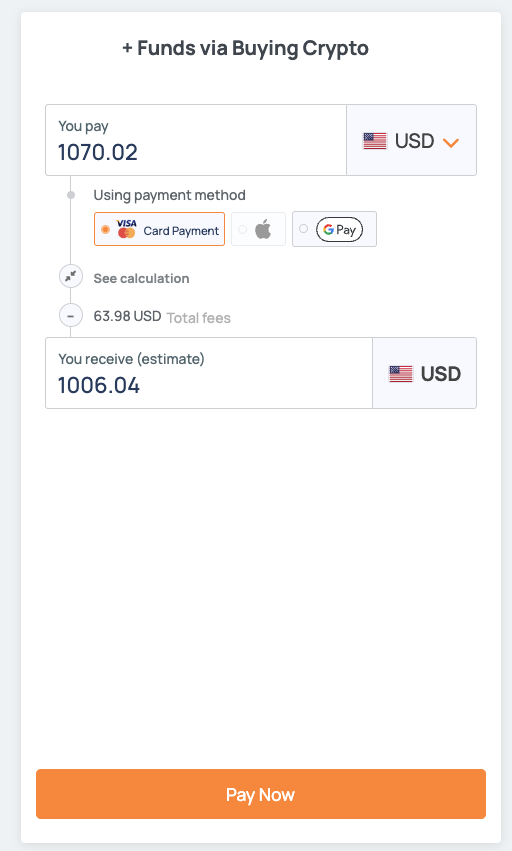Click the Using payment method label
The image size is (512, 851).
(x=169, y=195)
